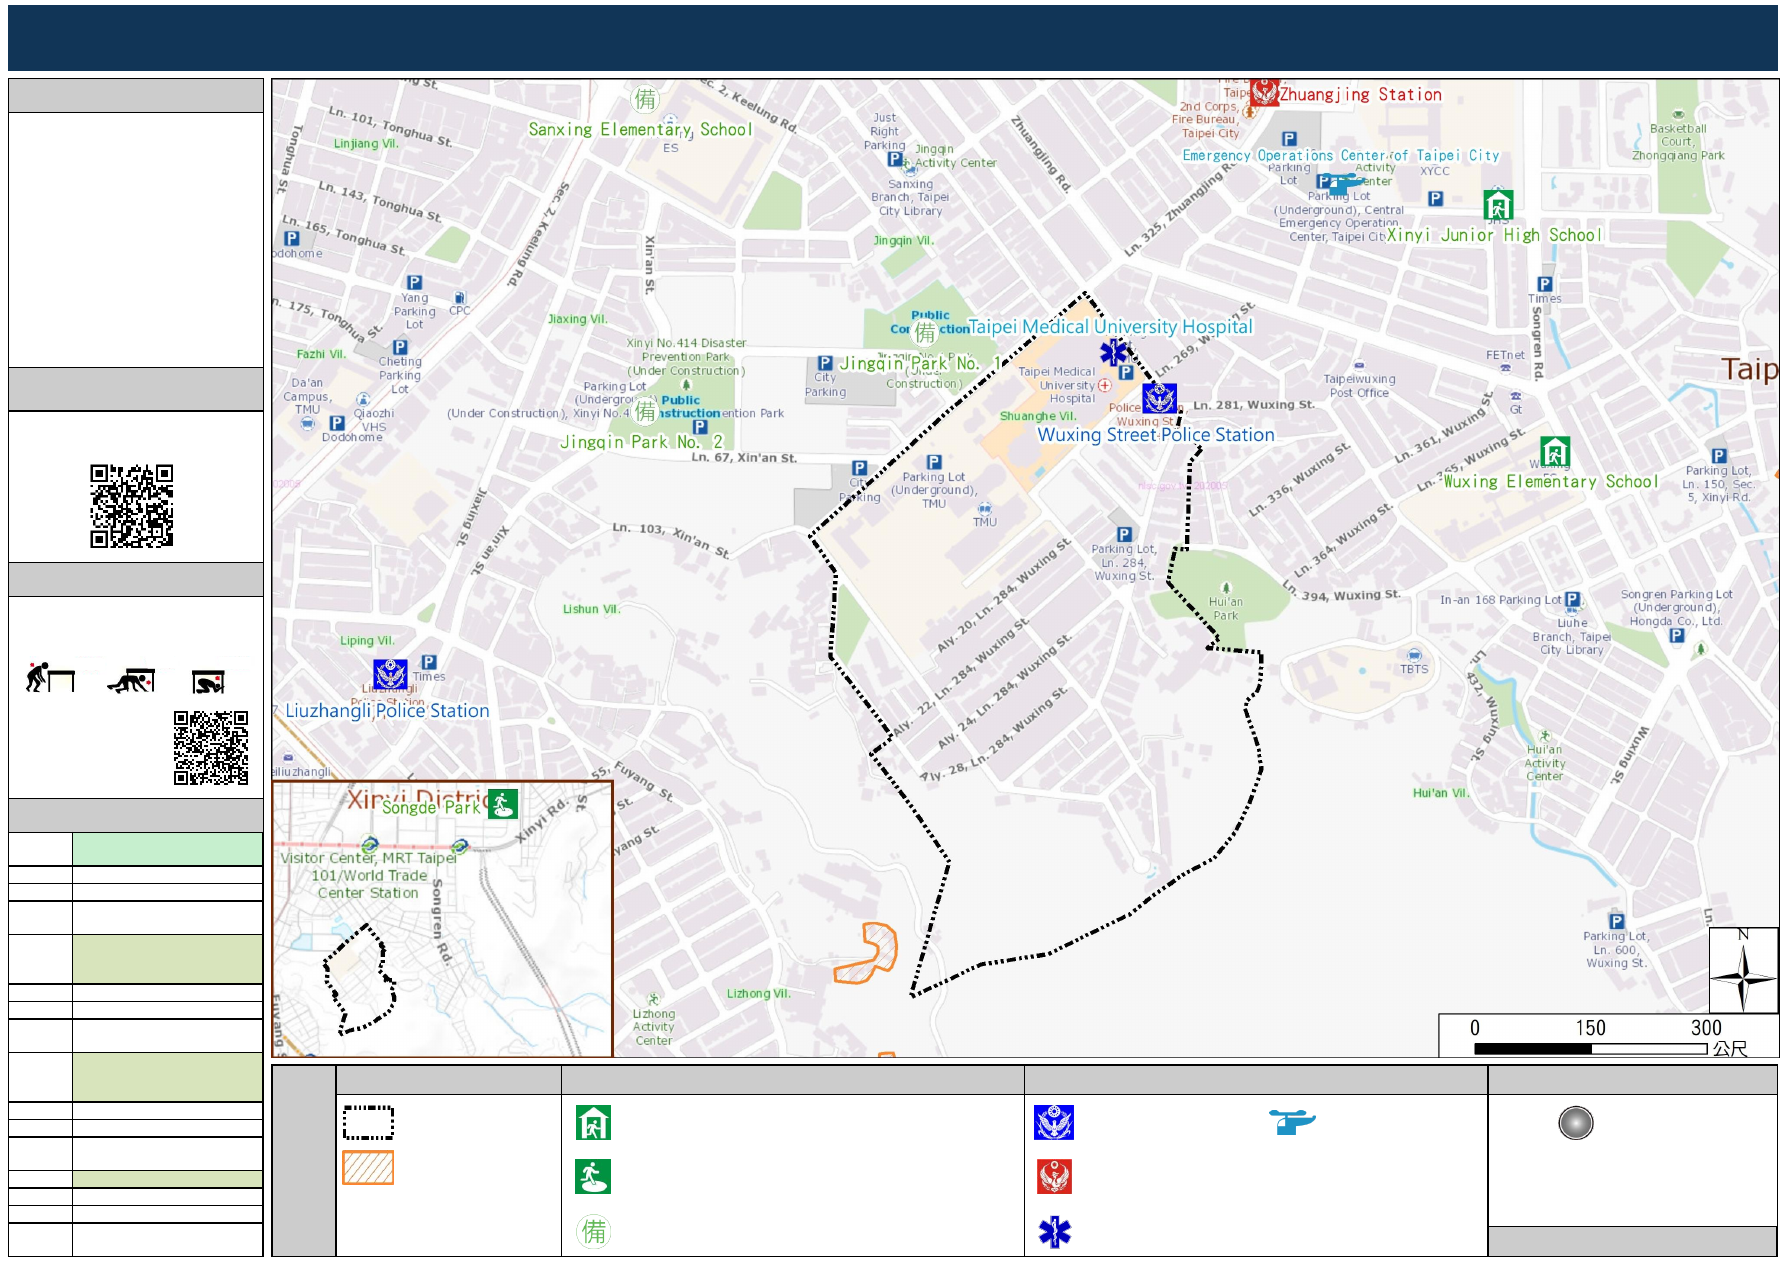Image resolution: width=1786 pixels, height=1263 pixels.
Task: Click the parking icon at Yang Parking Lot
Action: click(x=414, y=283)
